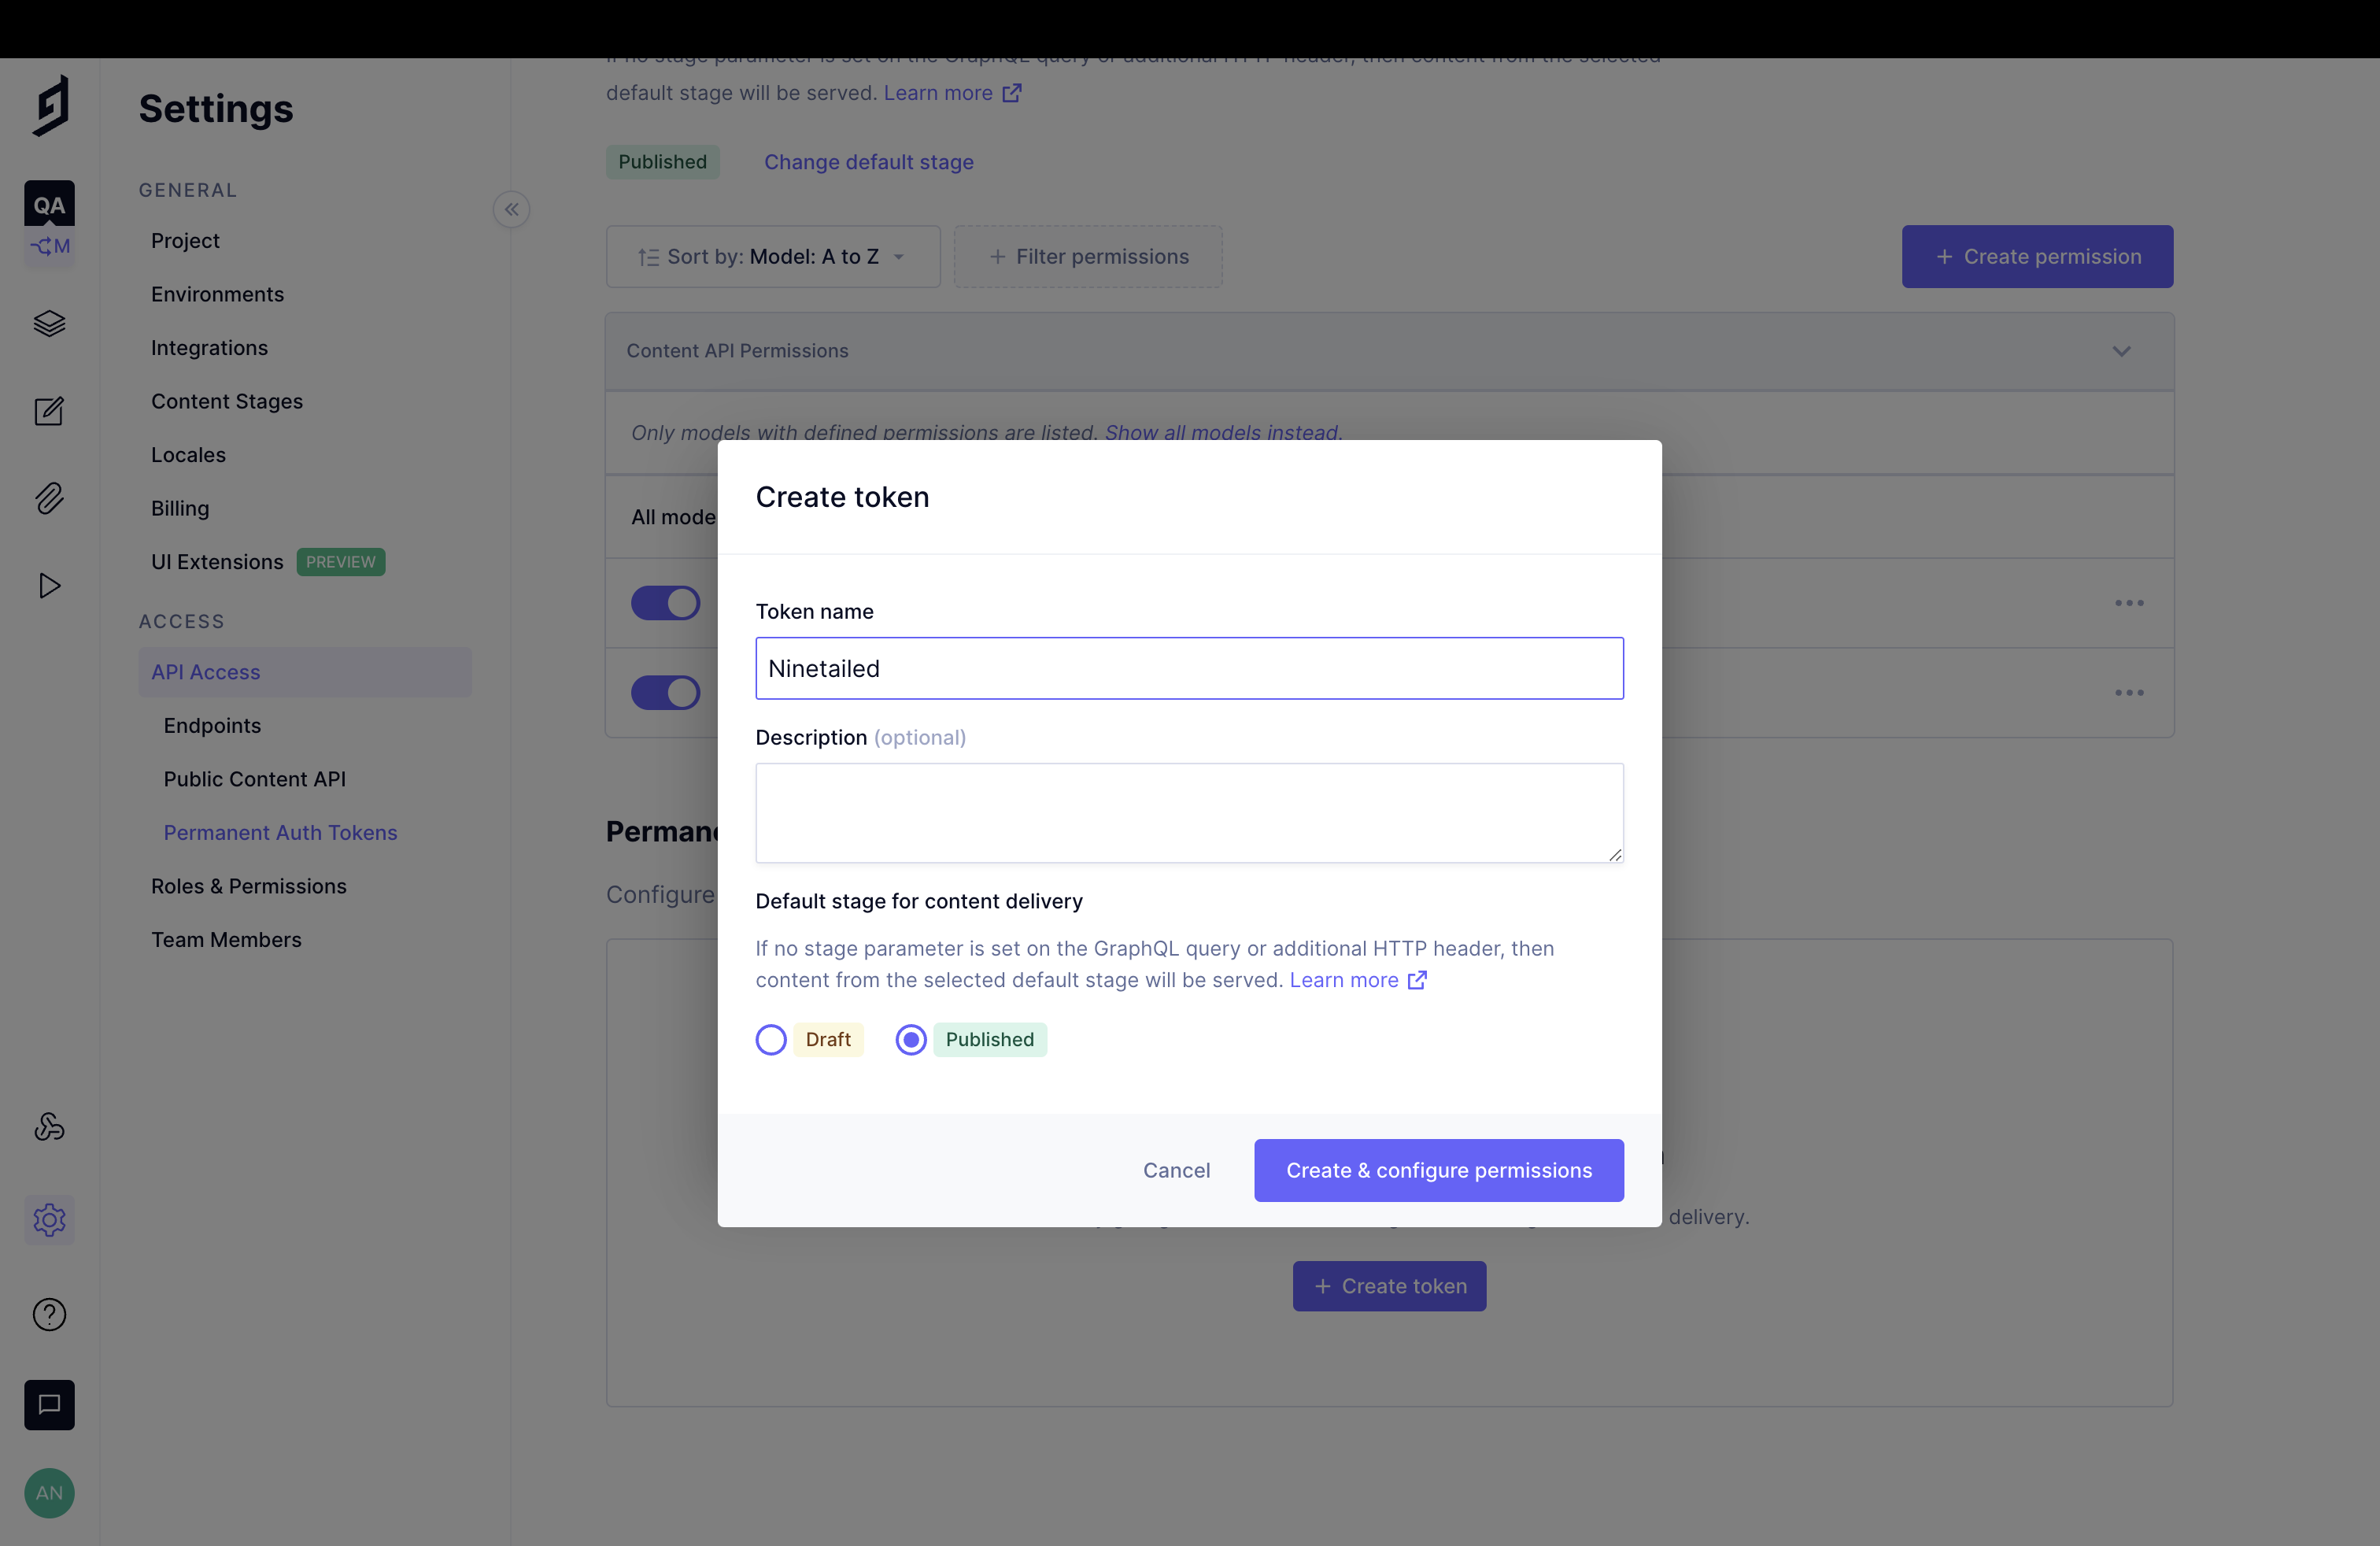Open the Help question mark icon

49,1314
